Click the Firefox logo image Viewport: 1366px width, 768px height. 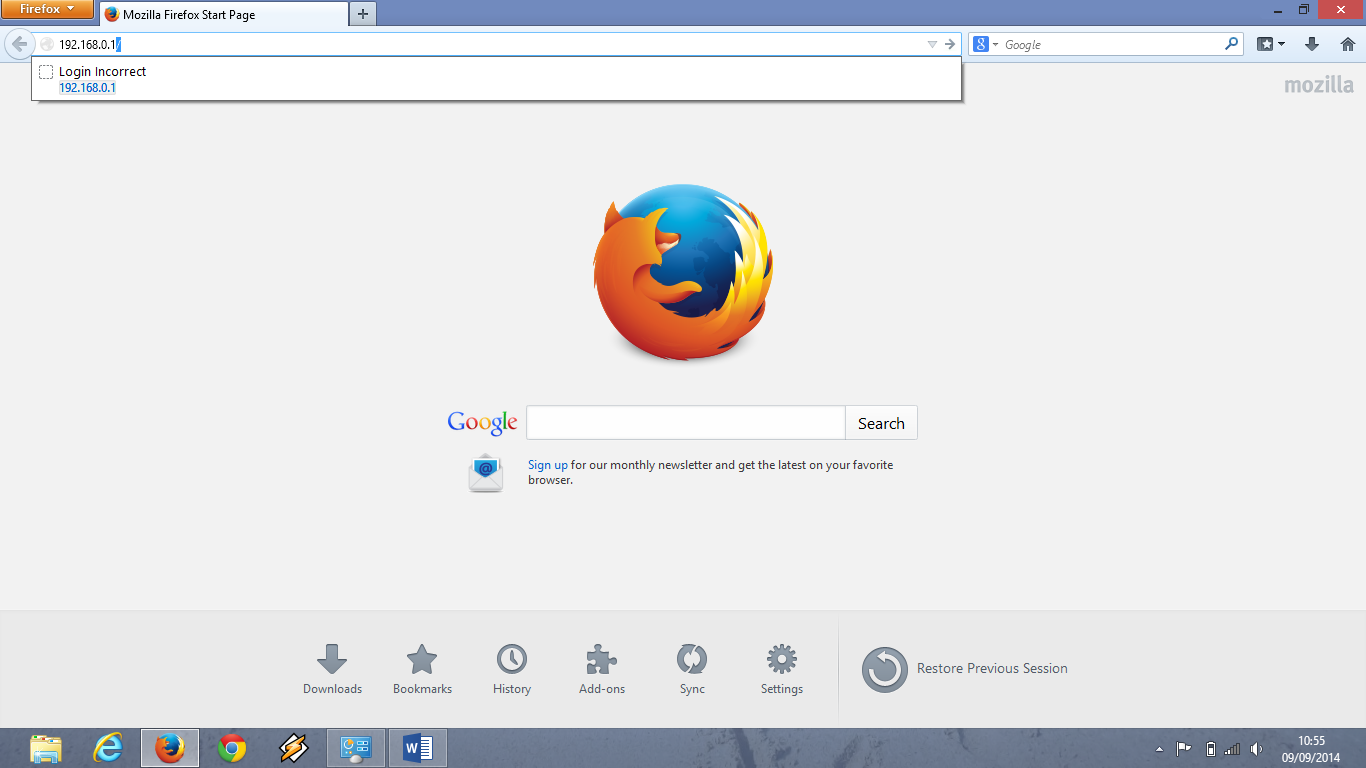pos(683,272)
